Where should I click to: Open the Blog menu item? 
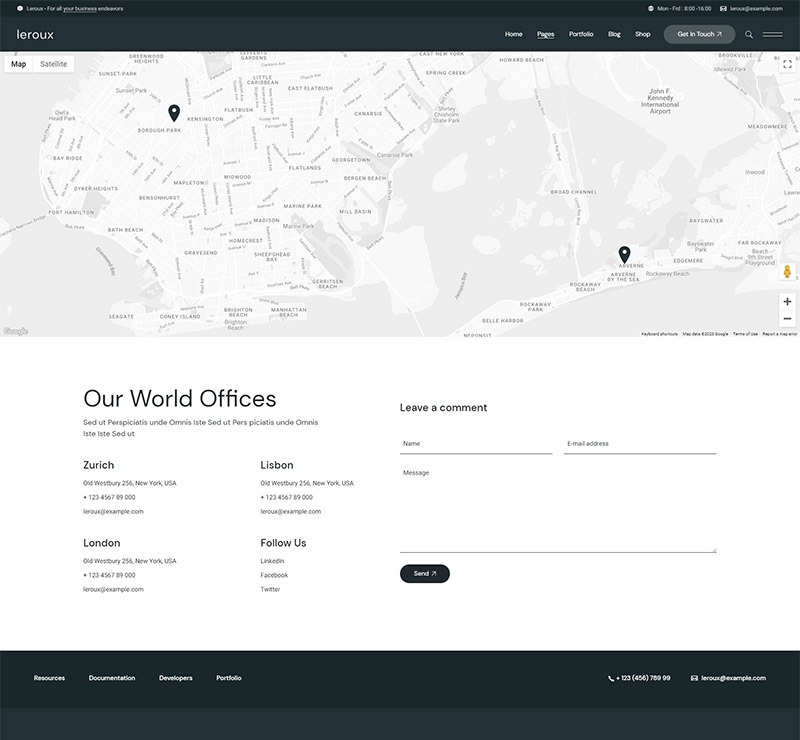(x=614, y=34)
